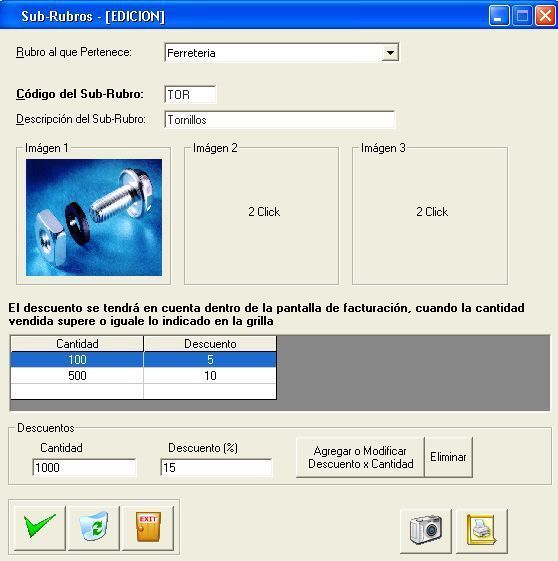Viewport: 558px width, 561px height.
Task: Click the Código del Sub-Rubro field
Action: coord(190,95)
